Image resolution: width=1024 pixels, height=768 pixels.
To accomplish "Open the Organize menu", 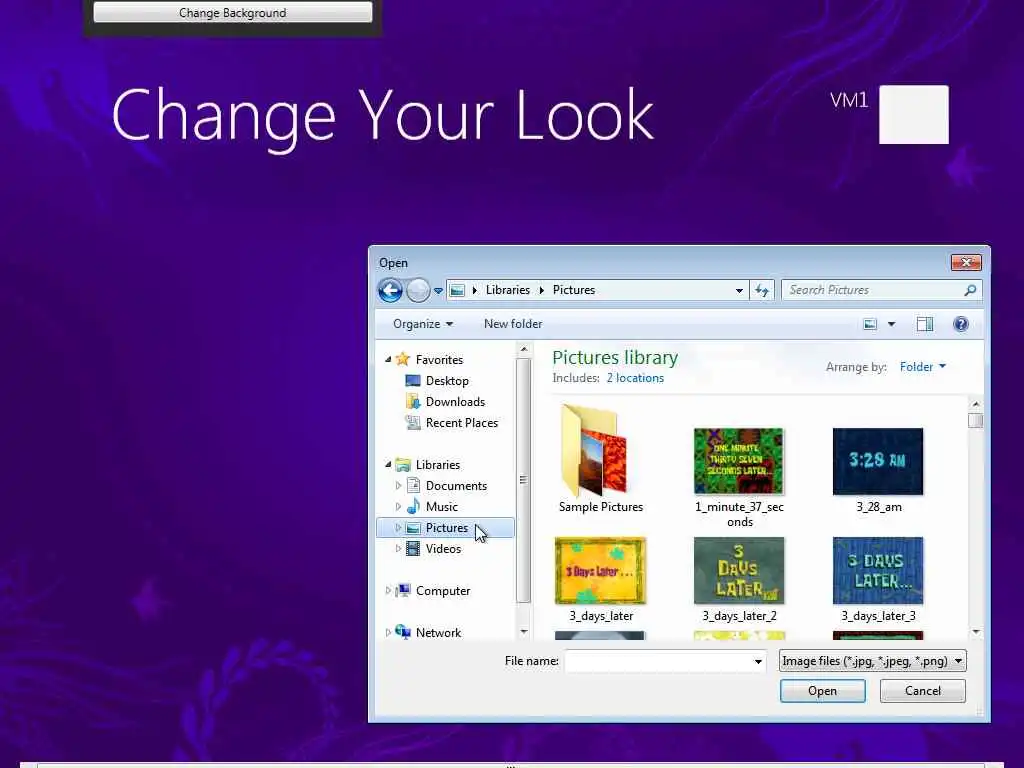I will [423, 324].
